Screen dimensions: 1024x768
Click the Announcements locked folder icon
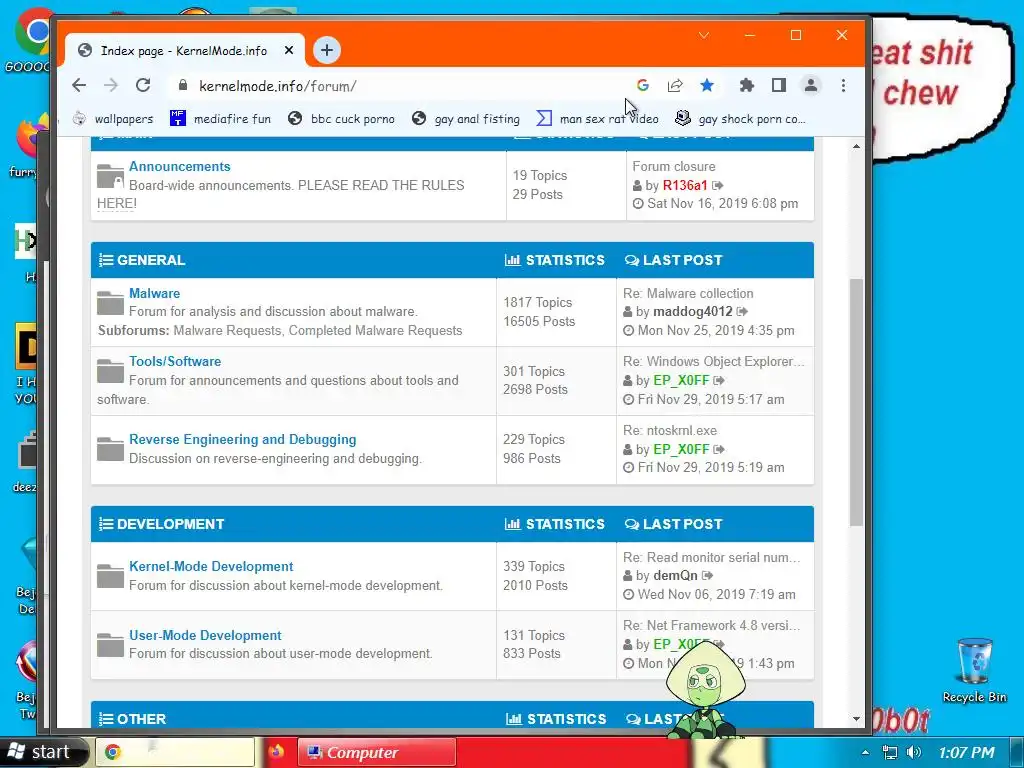pos(110,176)
